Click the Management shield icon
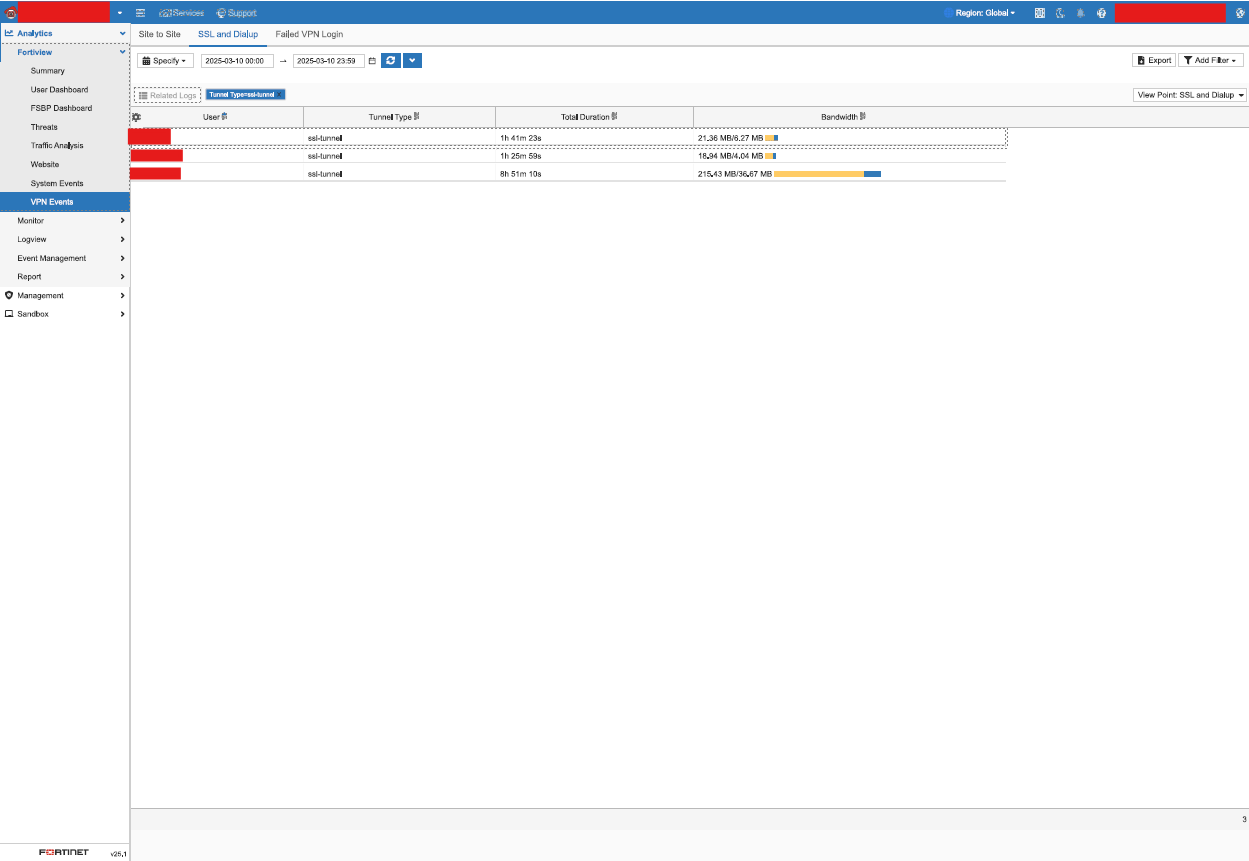The image size is (1249, 861). (9, 295)
